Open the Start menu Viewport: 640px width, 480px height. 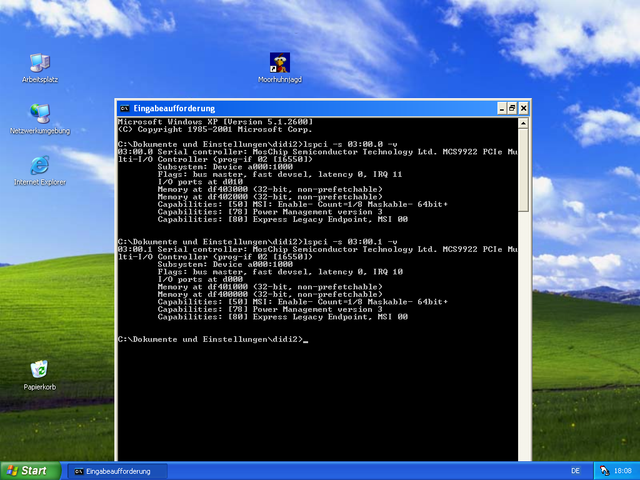(30, 471)
